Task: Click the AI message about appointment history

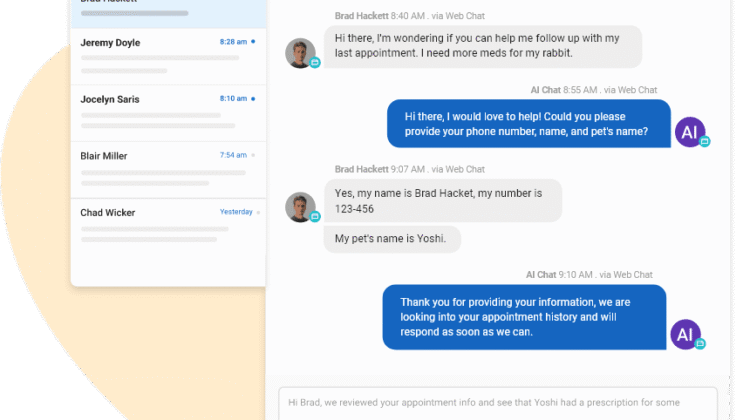Action: (x=524, y=317)
